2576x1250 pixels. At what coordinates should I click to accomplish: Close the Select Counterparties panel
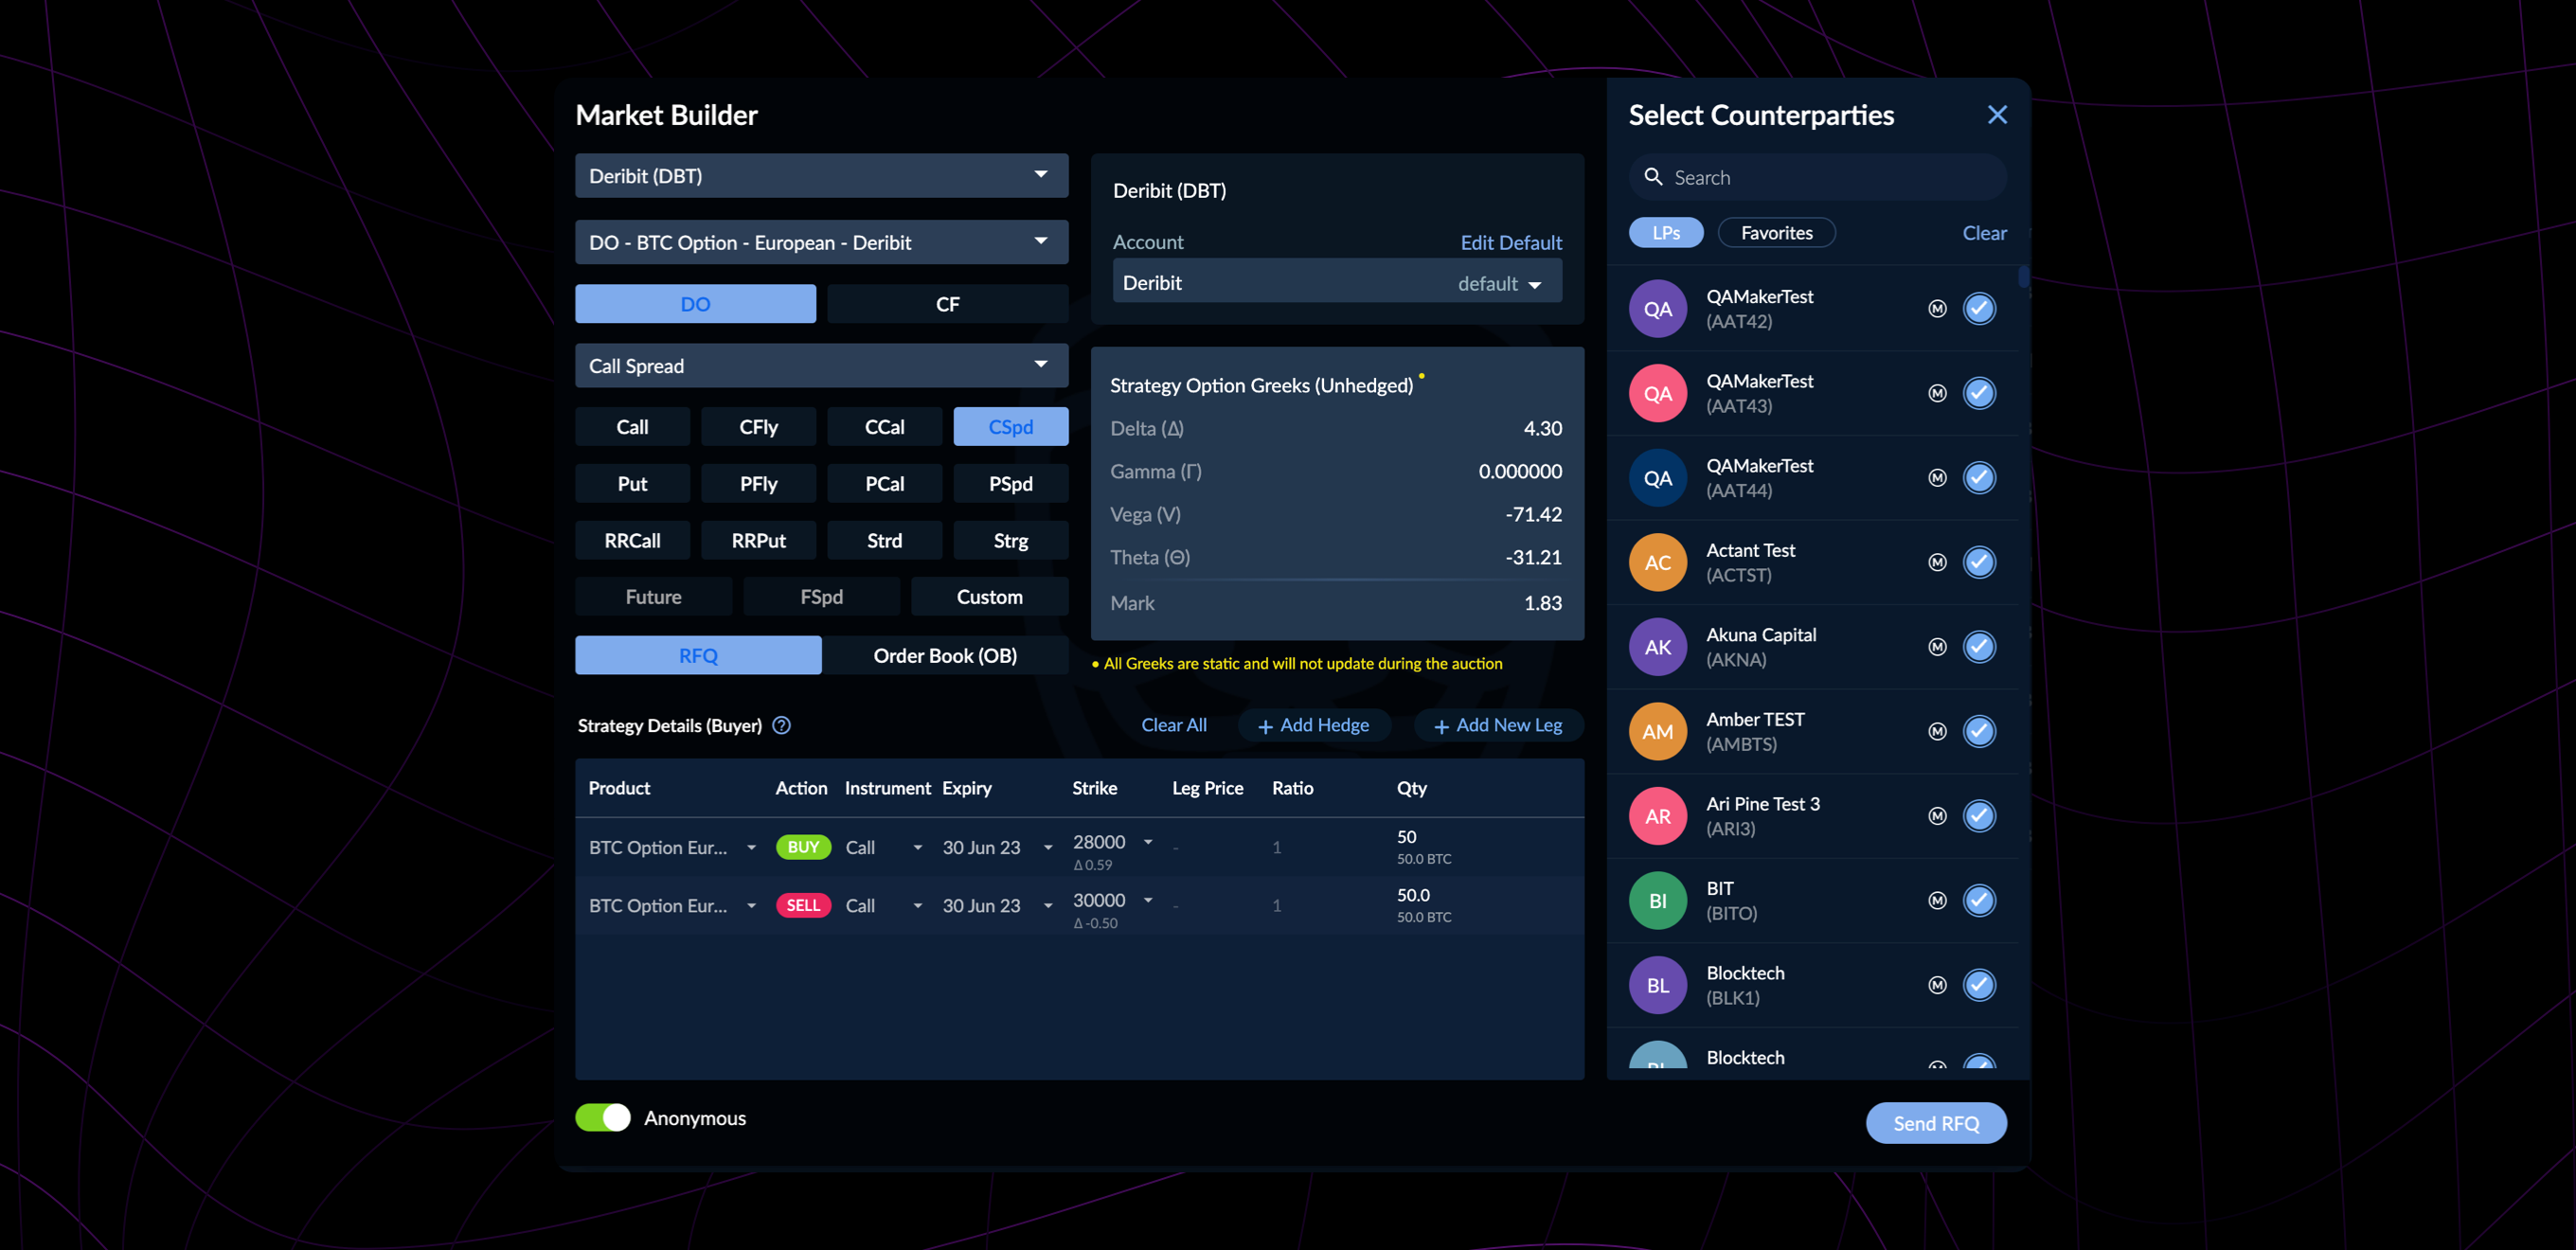[1997, 115]
